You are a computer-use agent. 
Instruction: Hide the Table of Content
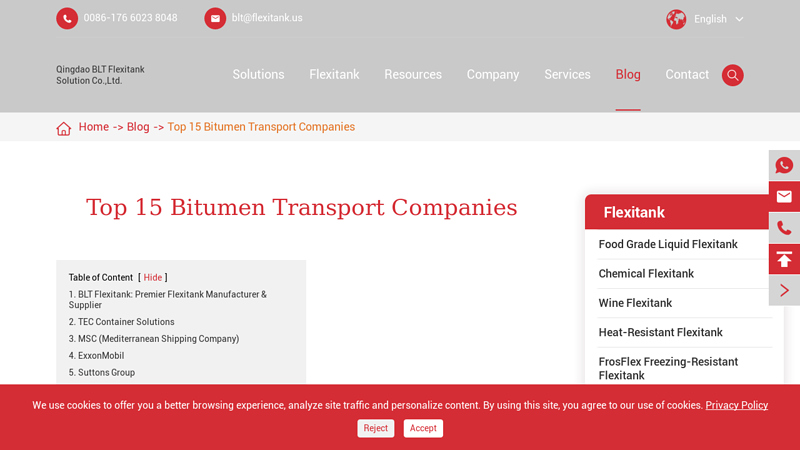[x=153, y=278]
